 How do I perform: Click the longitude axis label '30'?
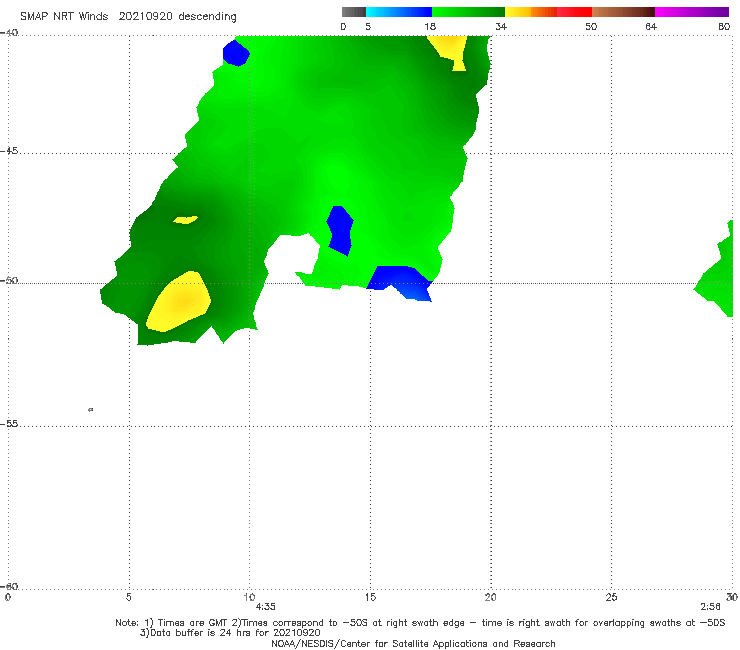[x=732, y=597]
